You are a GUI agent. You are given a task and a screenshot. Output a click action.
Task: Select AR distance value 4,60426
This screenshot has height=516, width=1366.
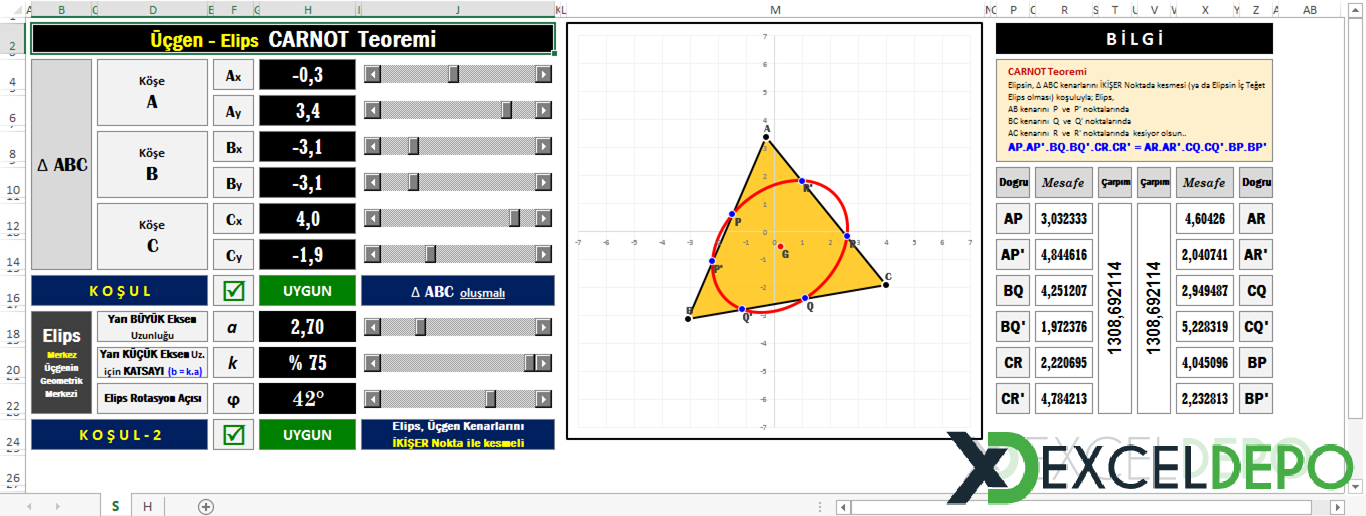point(1204,218)
